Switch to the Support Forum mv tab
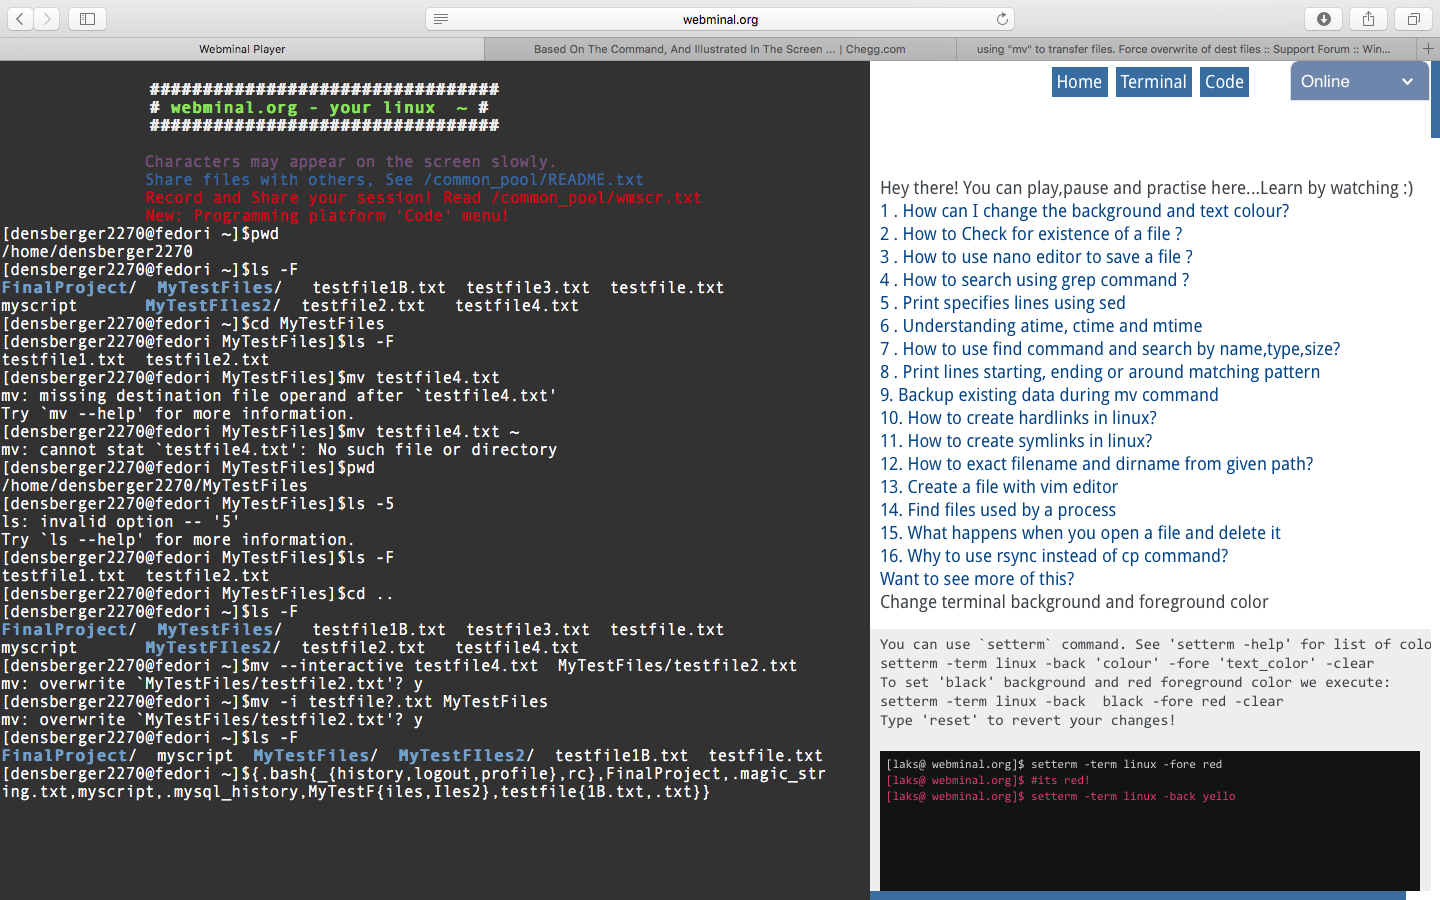This screenshot has height=900, width=1440. [1186, 49]
